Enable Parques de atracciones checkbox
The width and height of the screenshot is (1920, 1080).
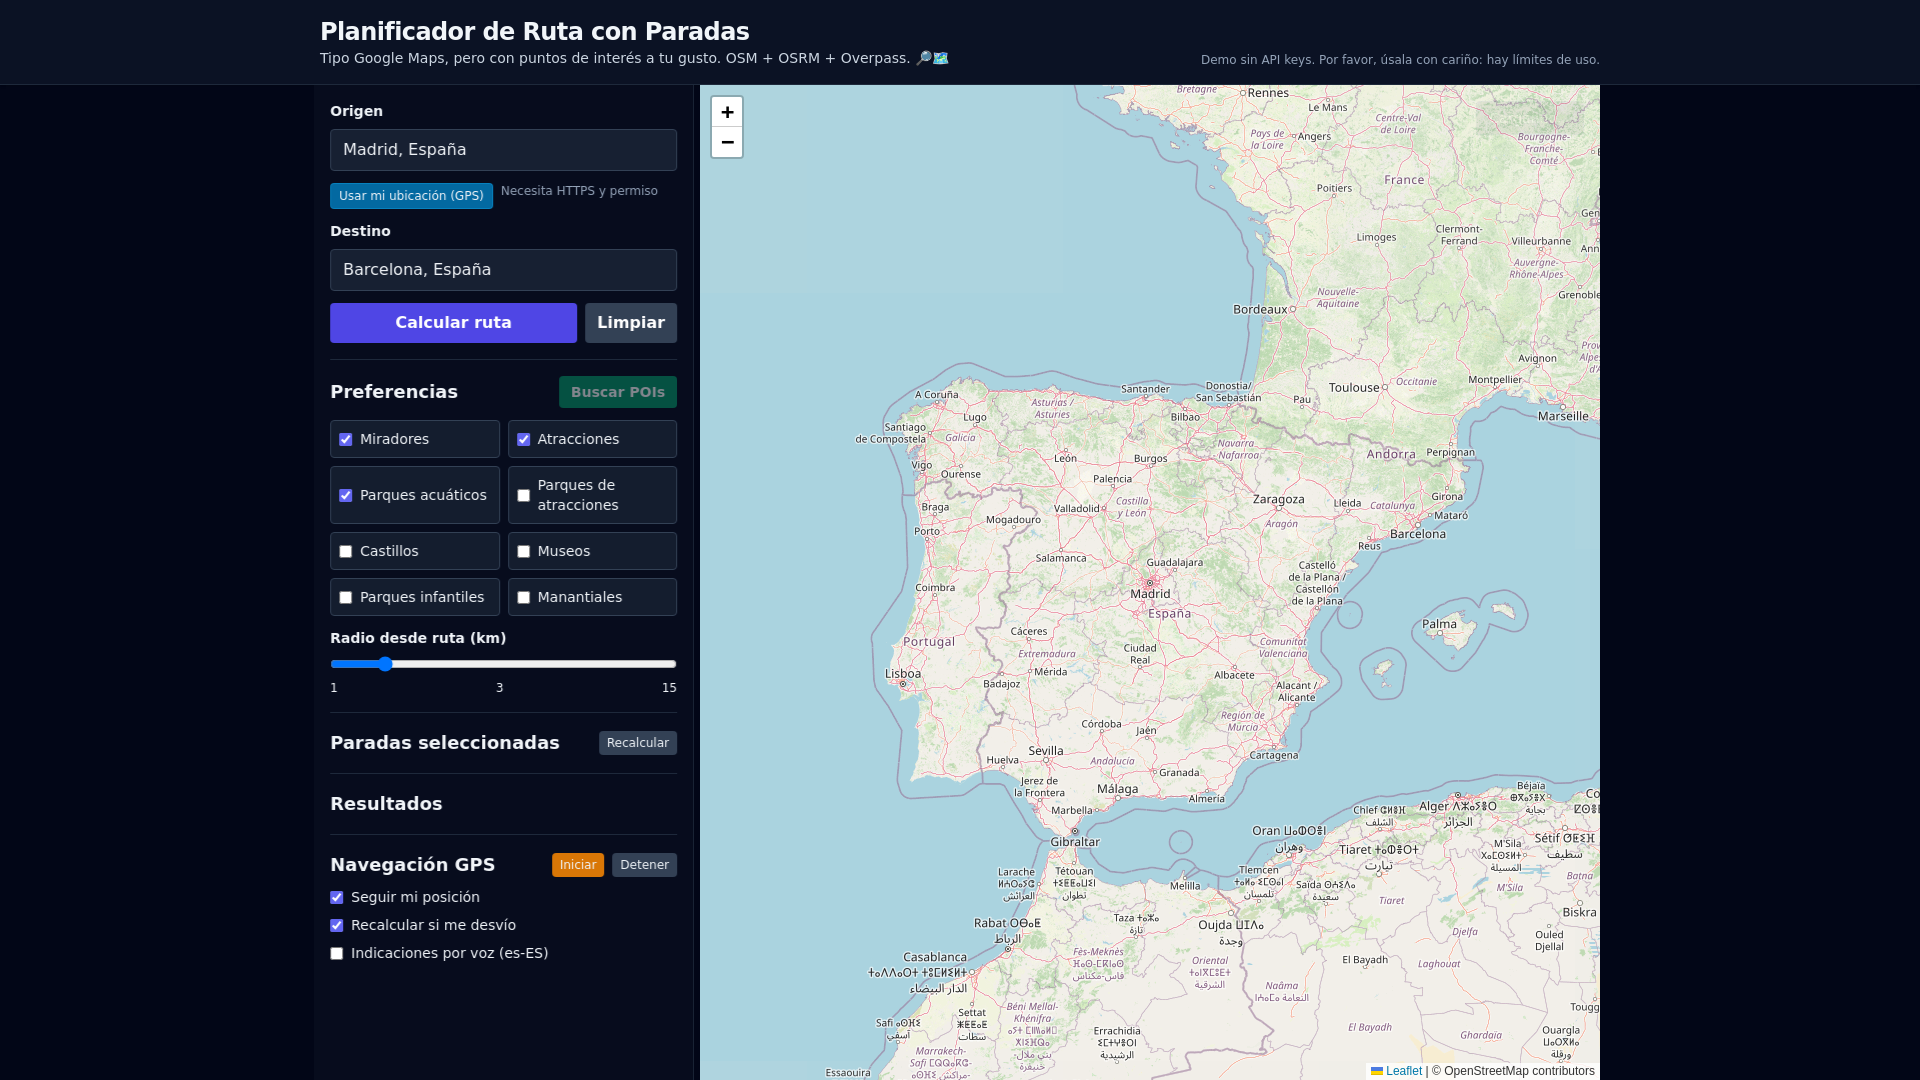(523, 496)
